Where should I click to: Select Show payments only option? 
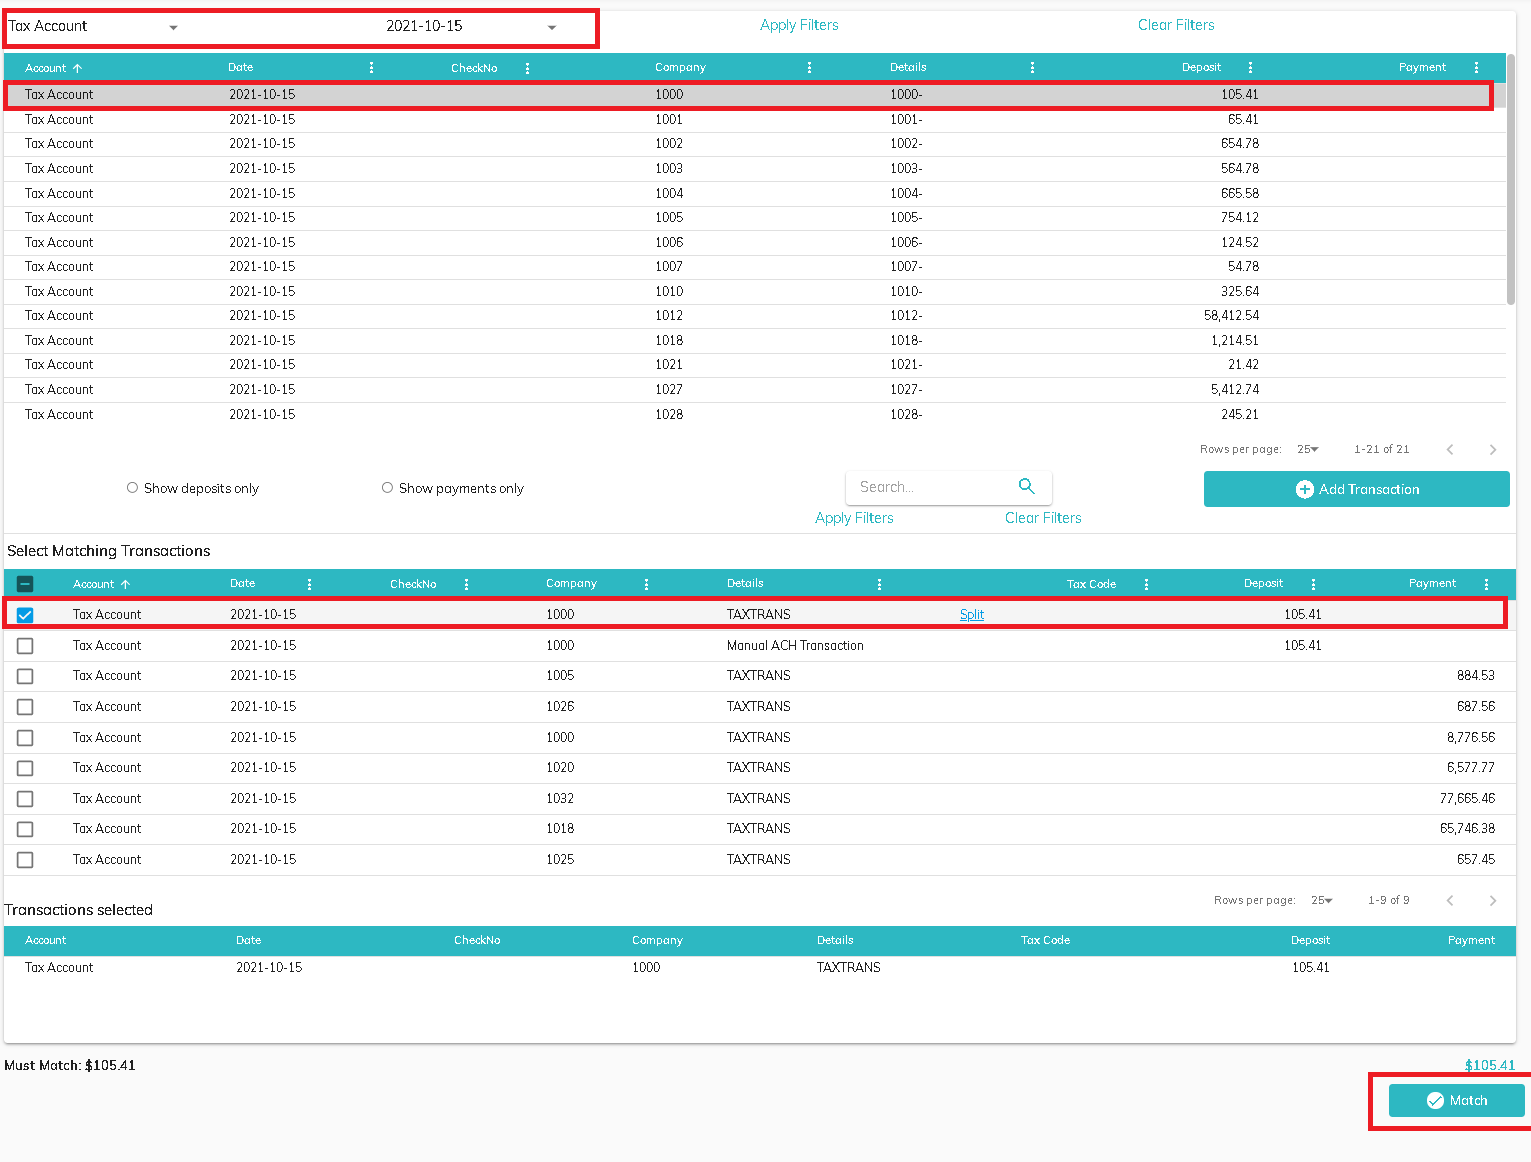387,488
